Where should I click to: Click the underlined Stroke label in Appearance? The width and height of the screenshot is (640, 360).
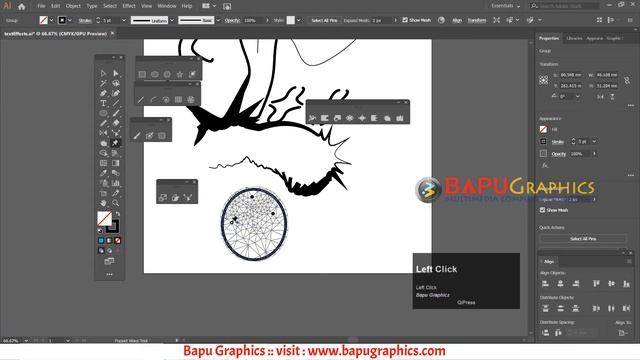point(558,142)
